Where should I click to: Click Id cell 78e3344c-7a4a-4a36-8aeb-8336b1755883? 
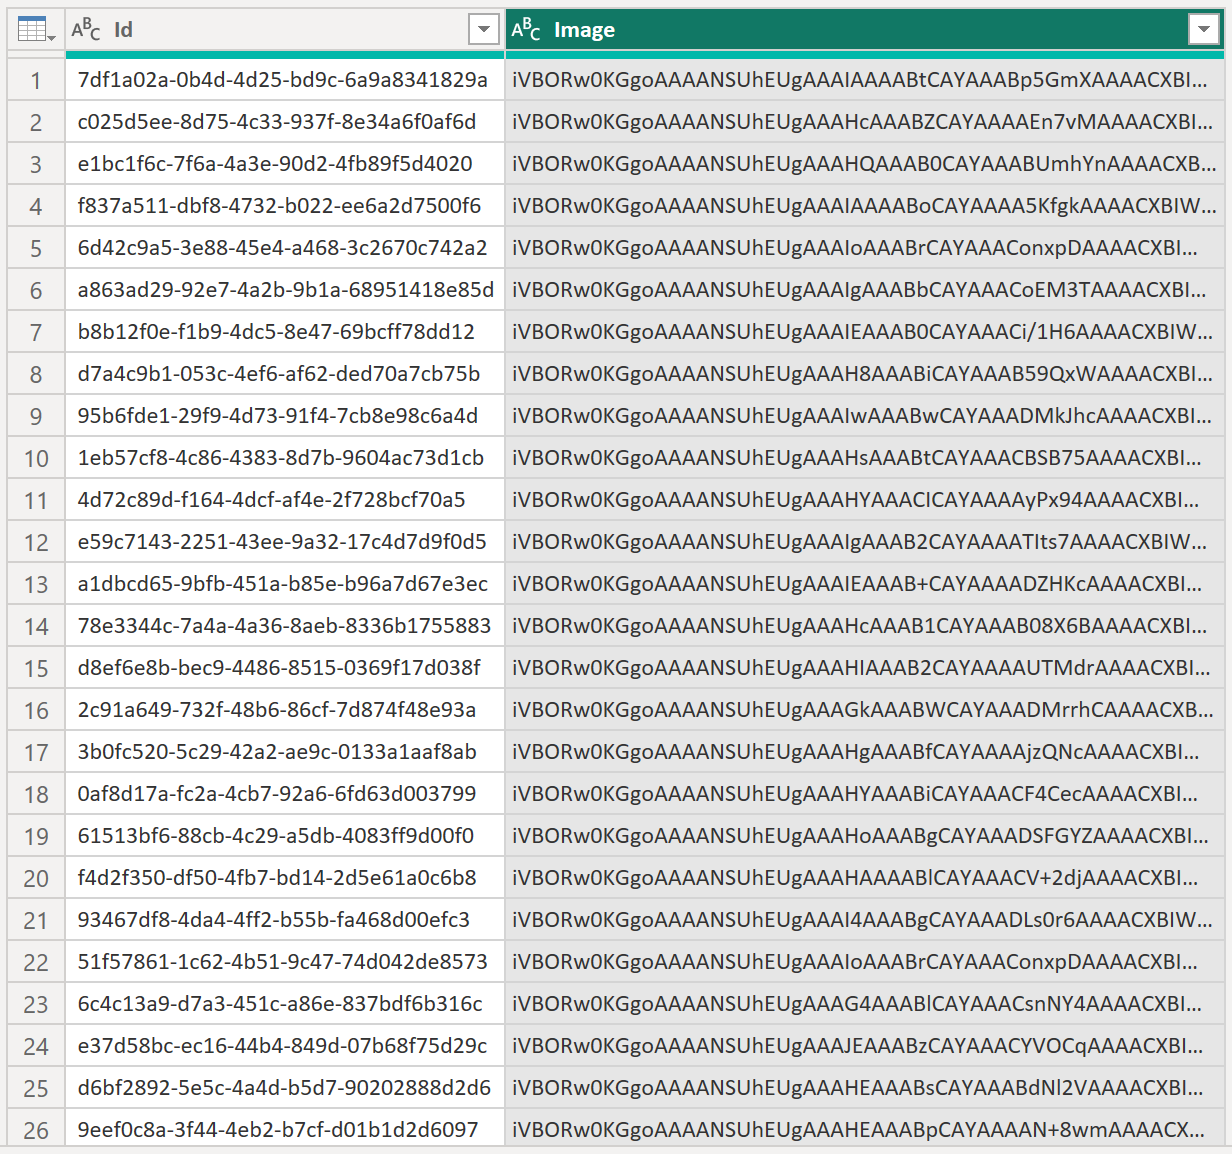[x=285, y=626]
